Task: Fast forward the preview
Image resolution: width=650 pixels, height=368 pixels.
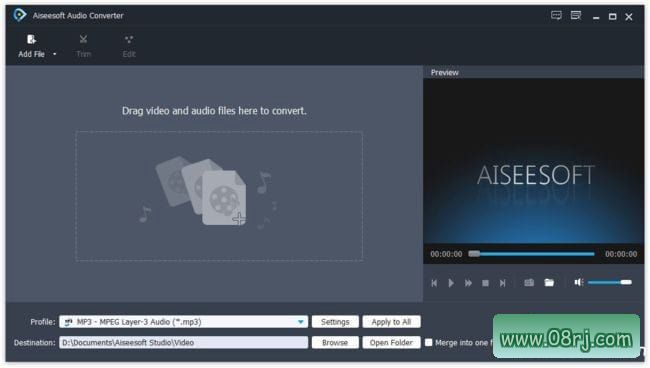Action: click(468, 283)
